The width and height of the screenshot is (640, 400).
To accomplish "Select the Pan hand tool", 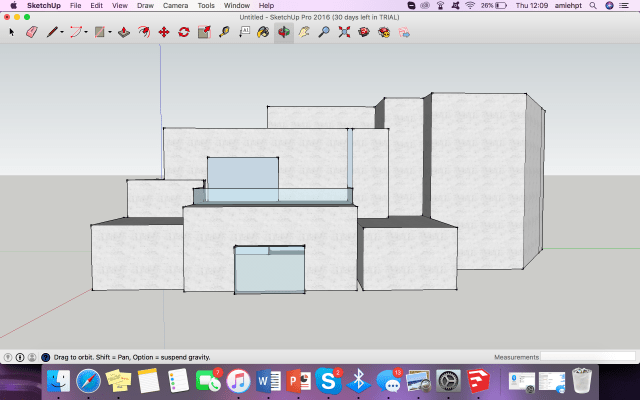I will [304, 32].
